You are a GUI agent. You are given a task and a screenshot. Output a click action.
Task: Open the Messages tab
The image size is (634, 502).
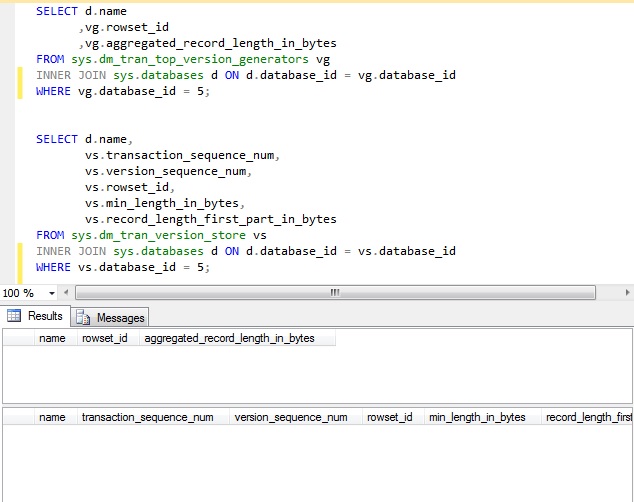tap(120, 317)
